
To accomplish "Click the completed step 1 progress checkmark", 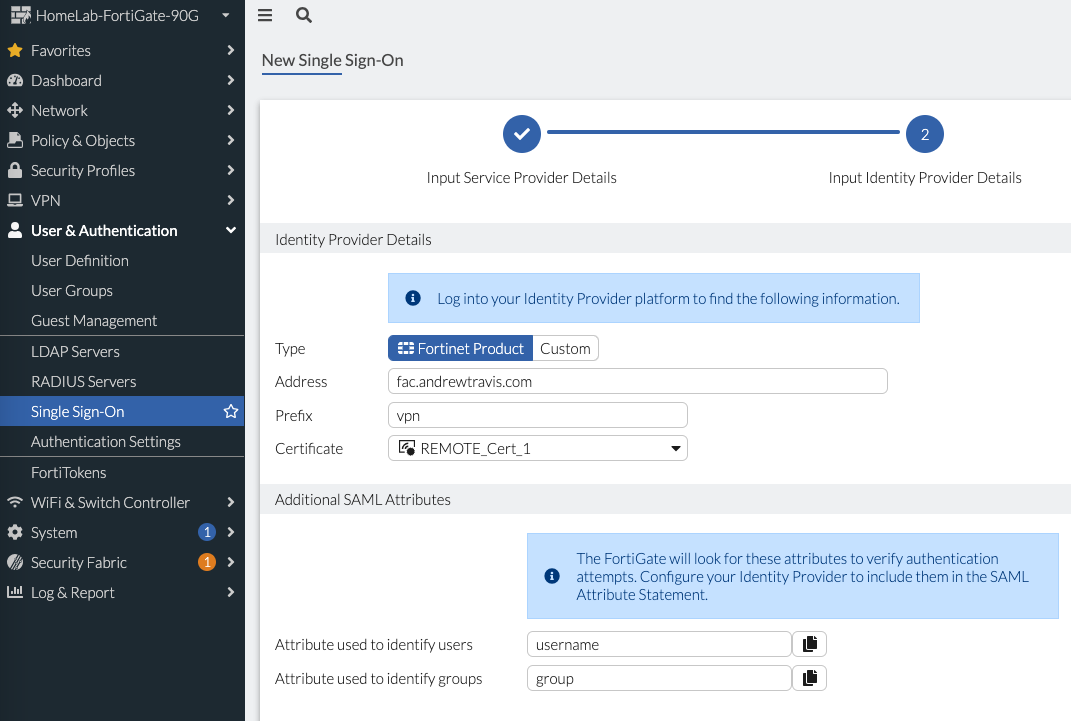I will 521,133.
